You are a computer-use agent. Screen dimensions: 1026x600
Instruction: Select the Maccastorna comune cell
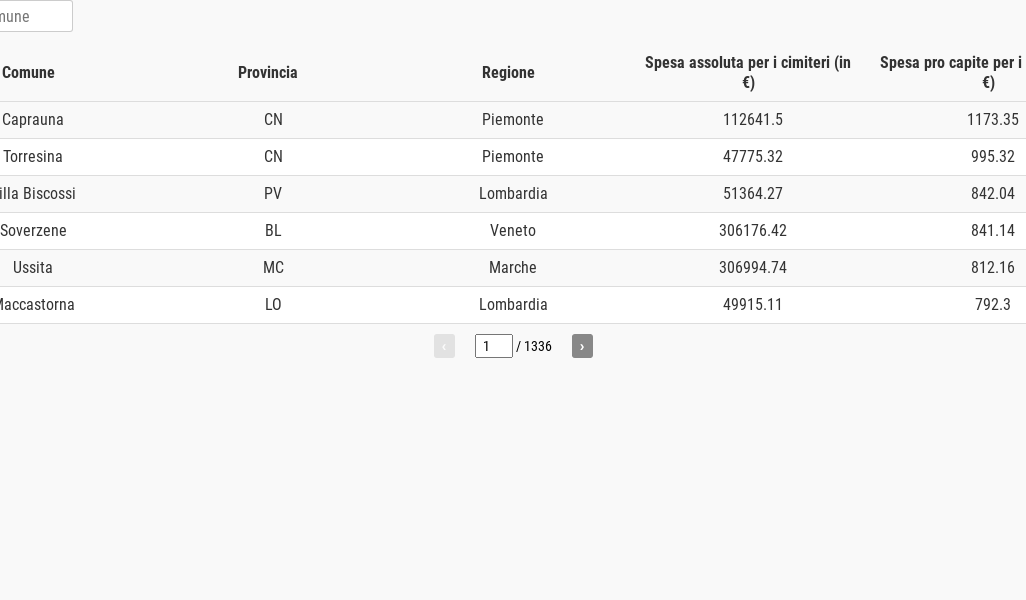point(37,304)
